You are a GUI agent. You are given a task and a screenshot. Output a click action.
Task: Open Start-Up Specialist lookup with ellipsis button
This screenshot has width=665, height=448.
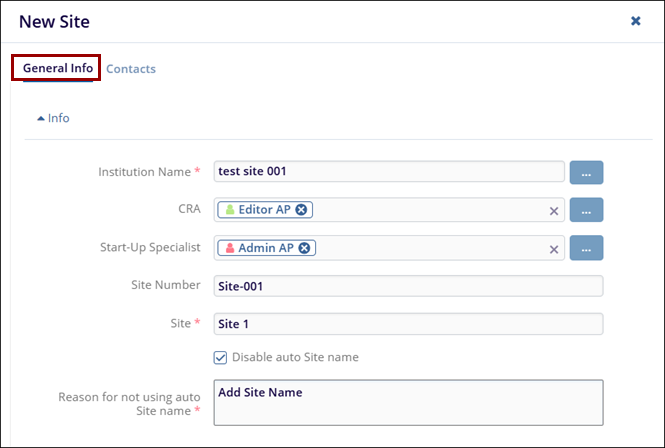[x=586, y=248]
